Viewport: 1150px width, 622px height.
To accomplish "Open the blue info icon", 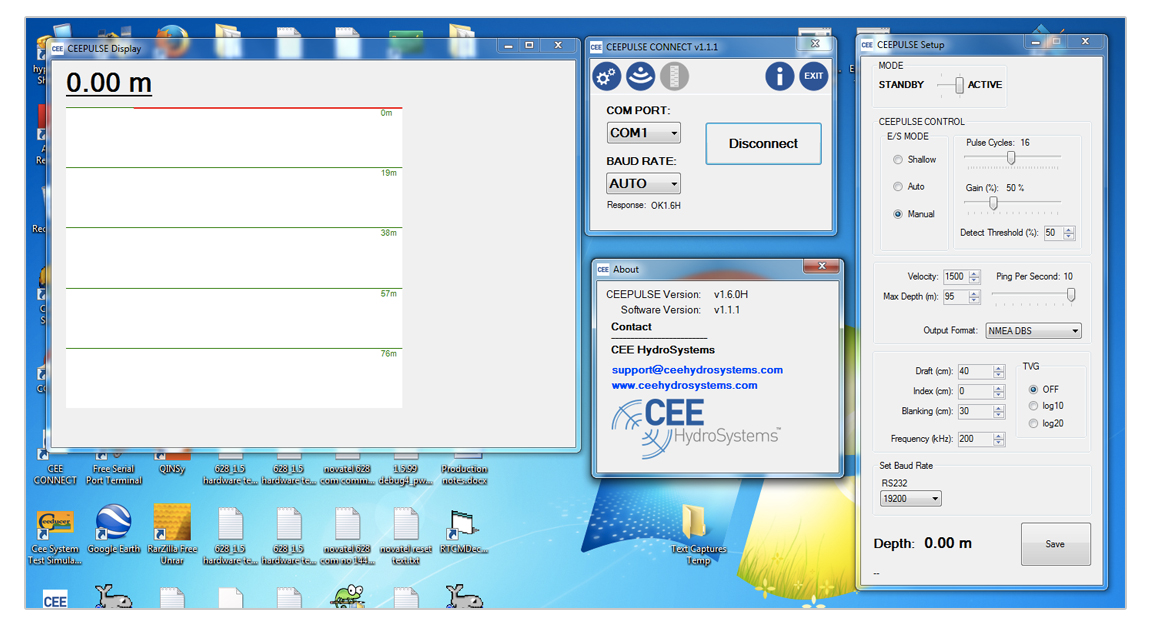I will (780, 76).
